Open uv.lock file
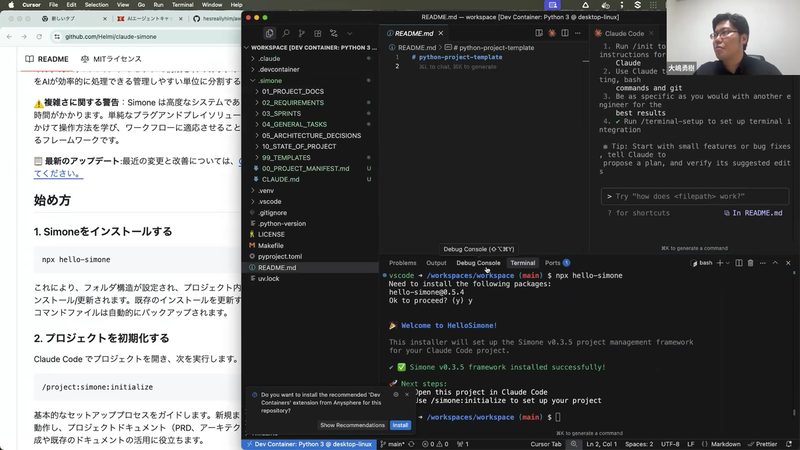This screenshot has width=800, height=450. 311,279
